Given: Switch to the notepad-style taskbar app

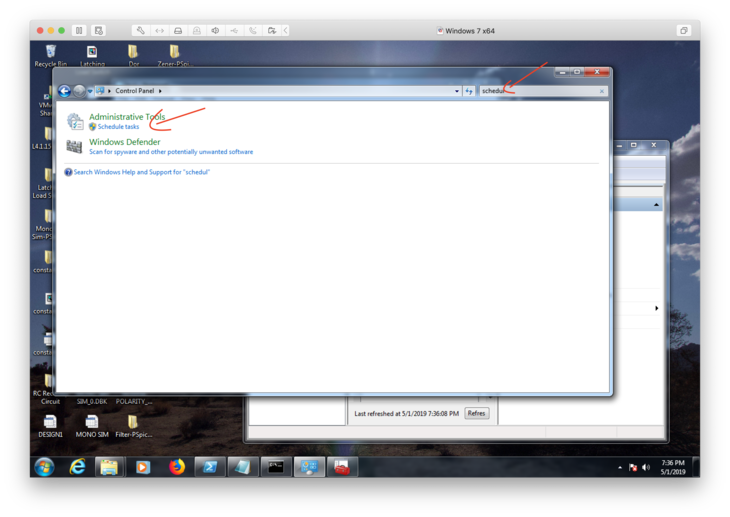Looking at the screenshot, I should [x=243, y=467].
